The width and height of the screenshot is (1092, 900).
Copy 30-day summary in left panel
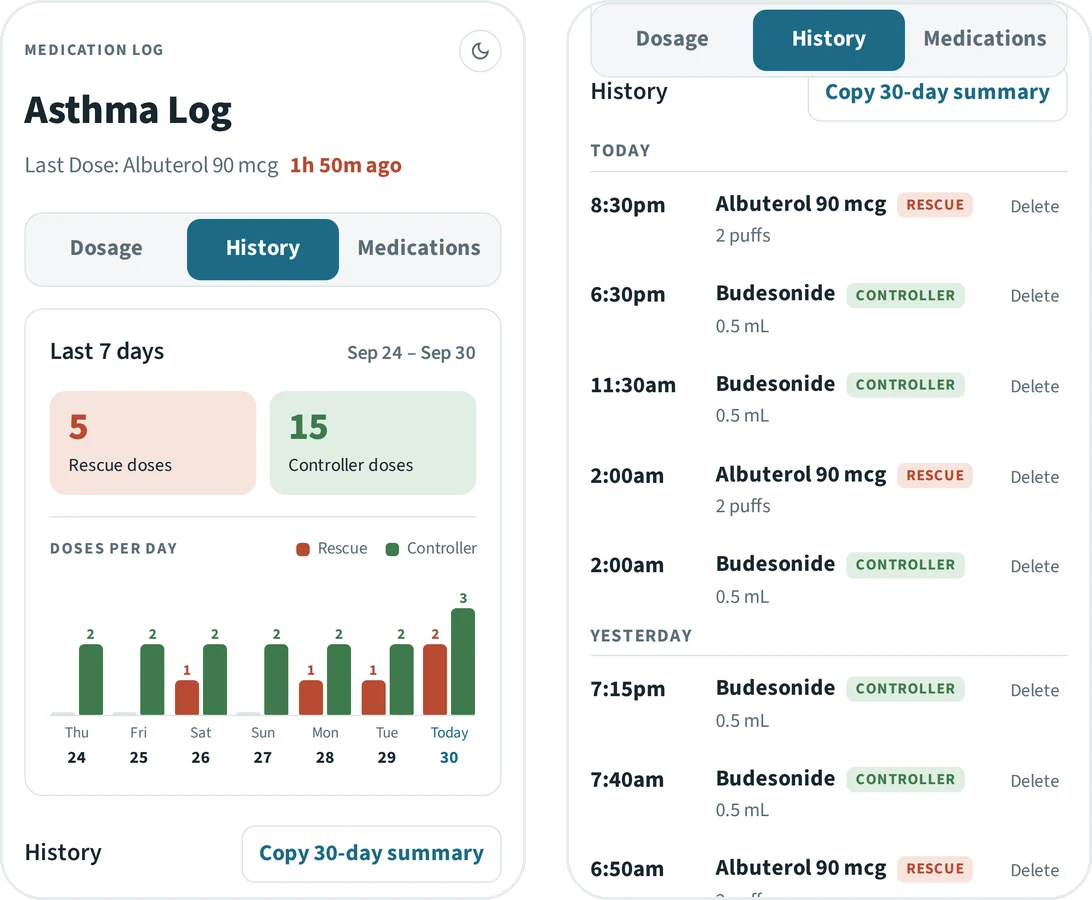[x=371, y=853]
